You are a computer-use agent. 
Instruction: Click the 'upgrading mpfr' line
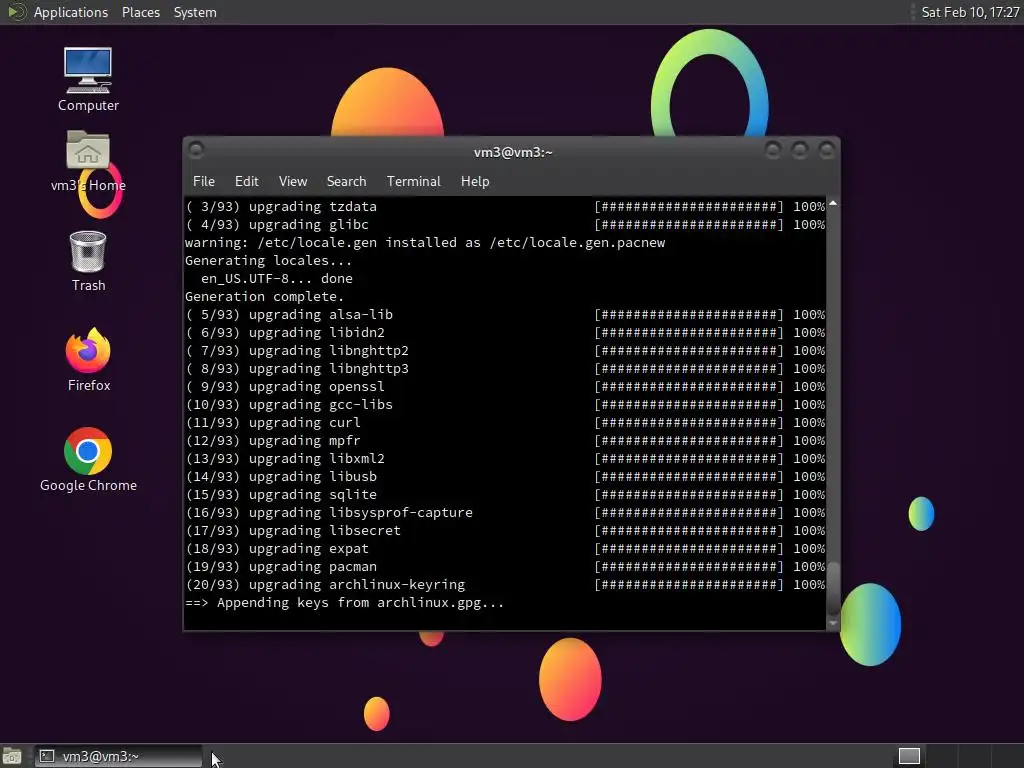pyautogui.click(x=505, y=441)
